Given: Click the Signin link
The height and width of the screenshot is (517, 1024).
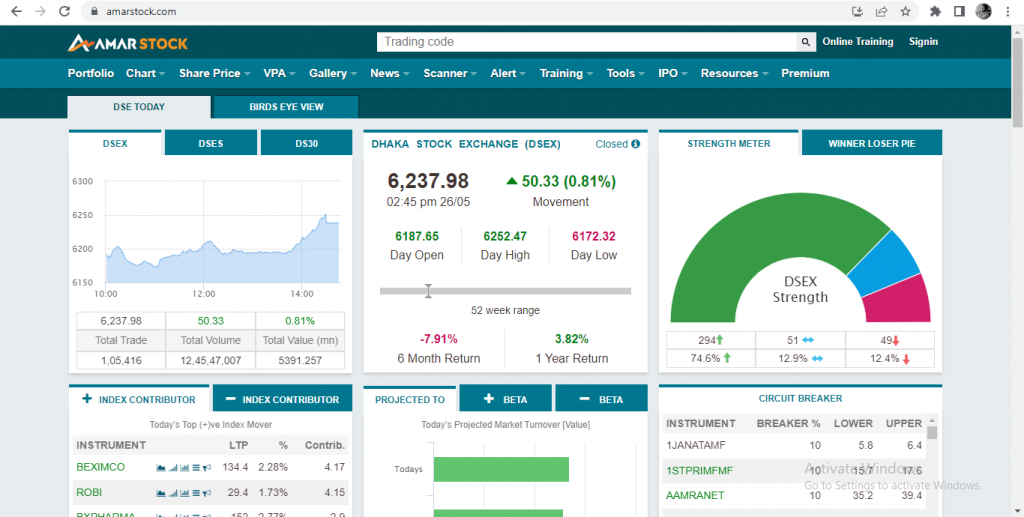Looking at the screenshot, I should 923,42.
